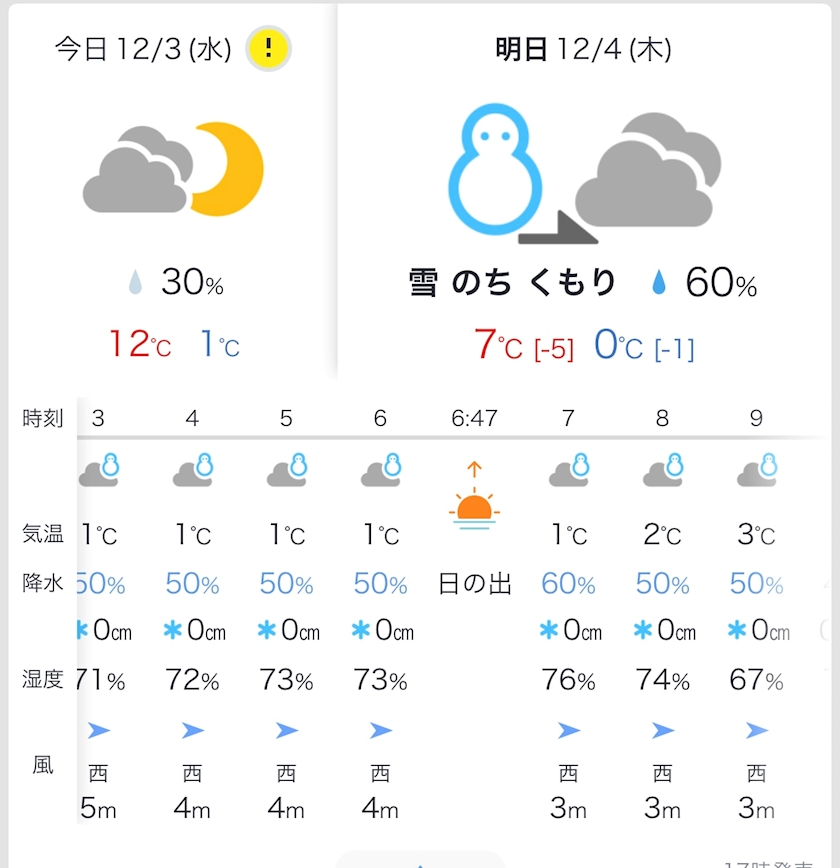
Task: Tap the 3 o'clock snow cloud icon
Action: (x=98, y=469)
